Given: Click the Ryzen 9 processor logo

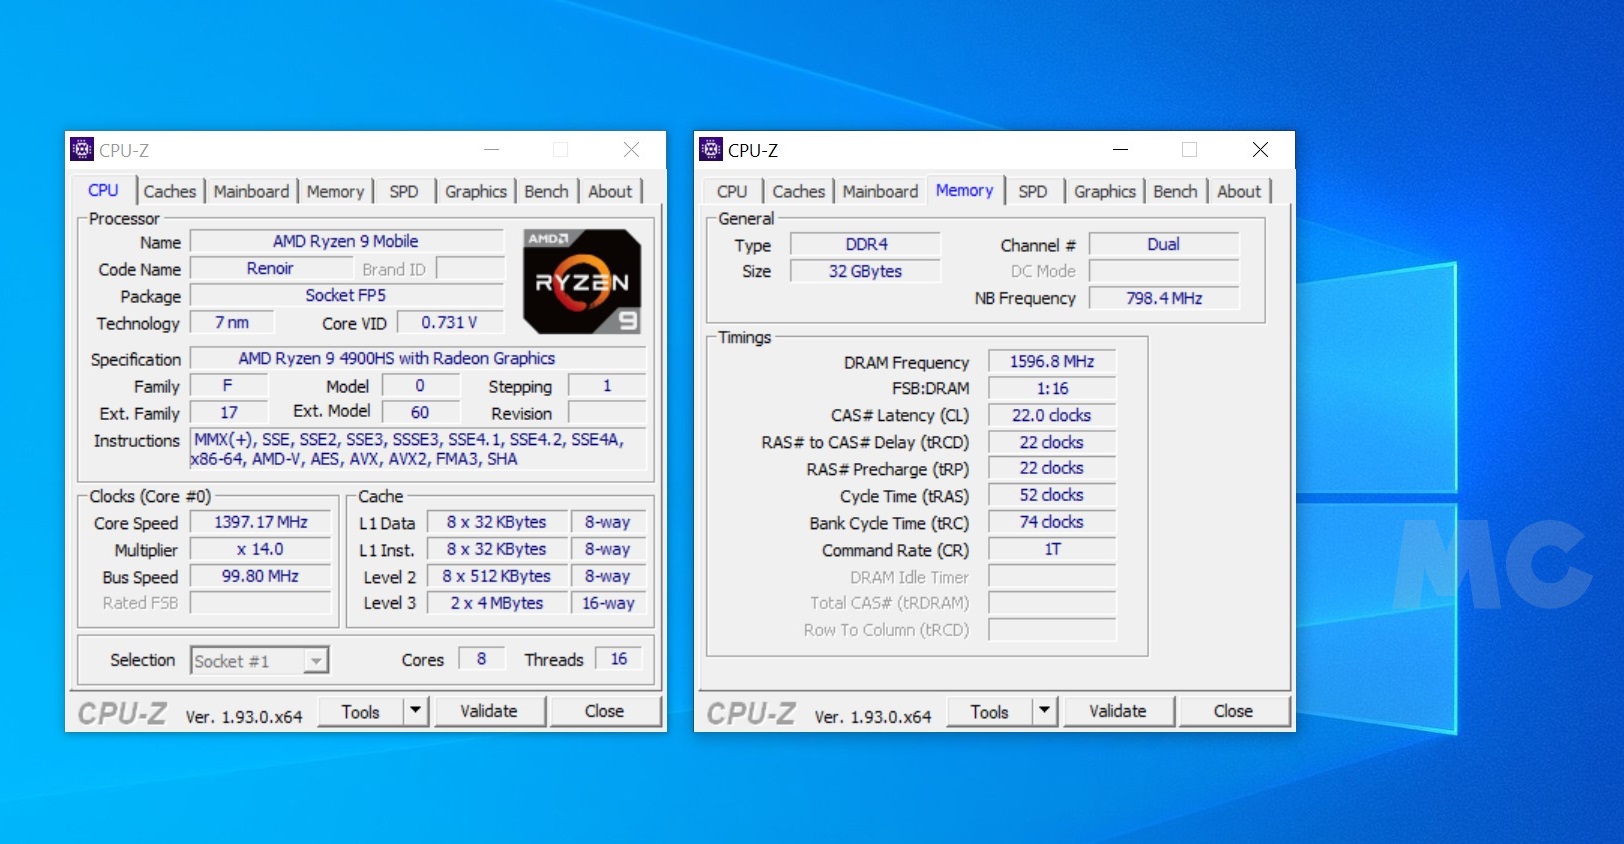Looking at the screenshot, I should tap(582, 282).
